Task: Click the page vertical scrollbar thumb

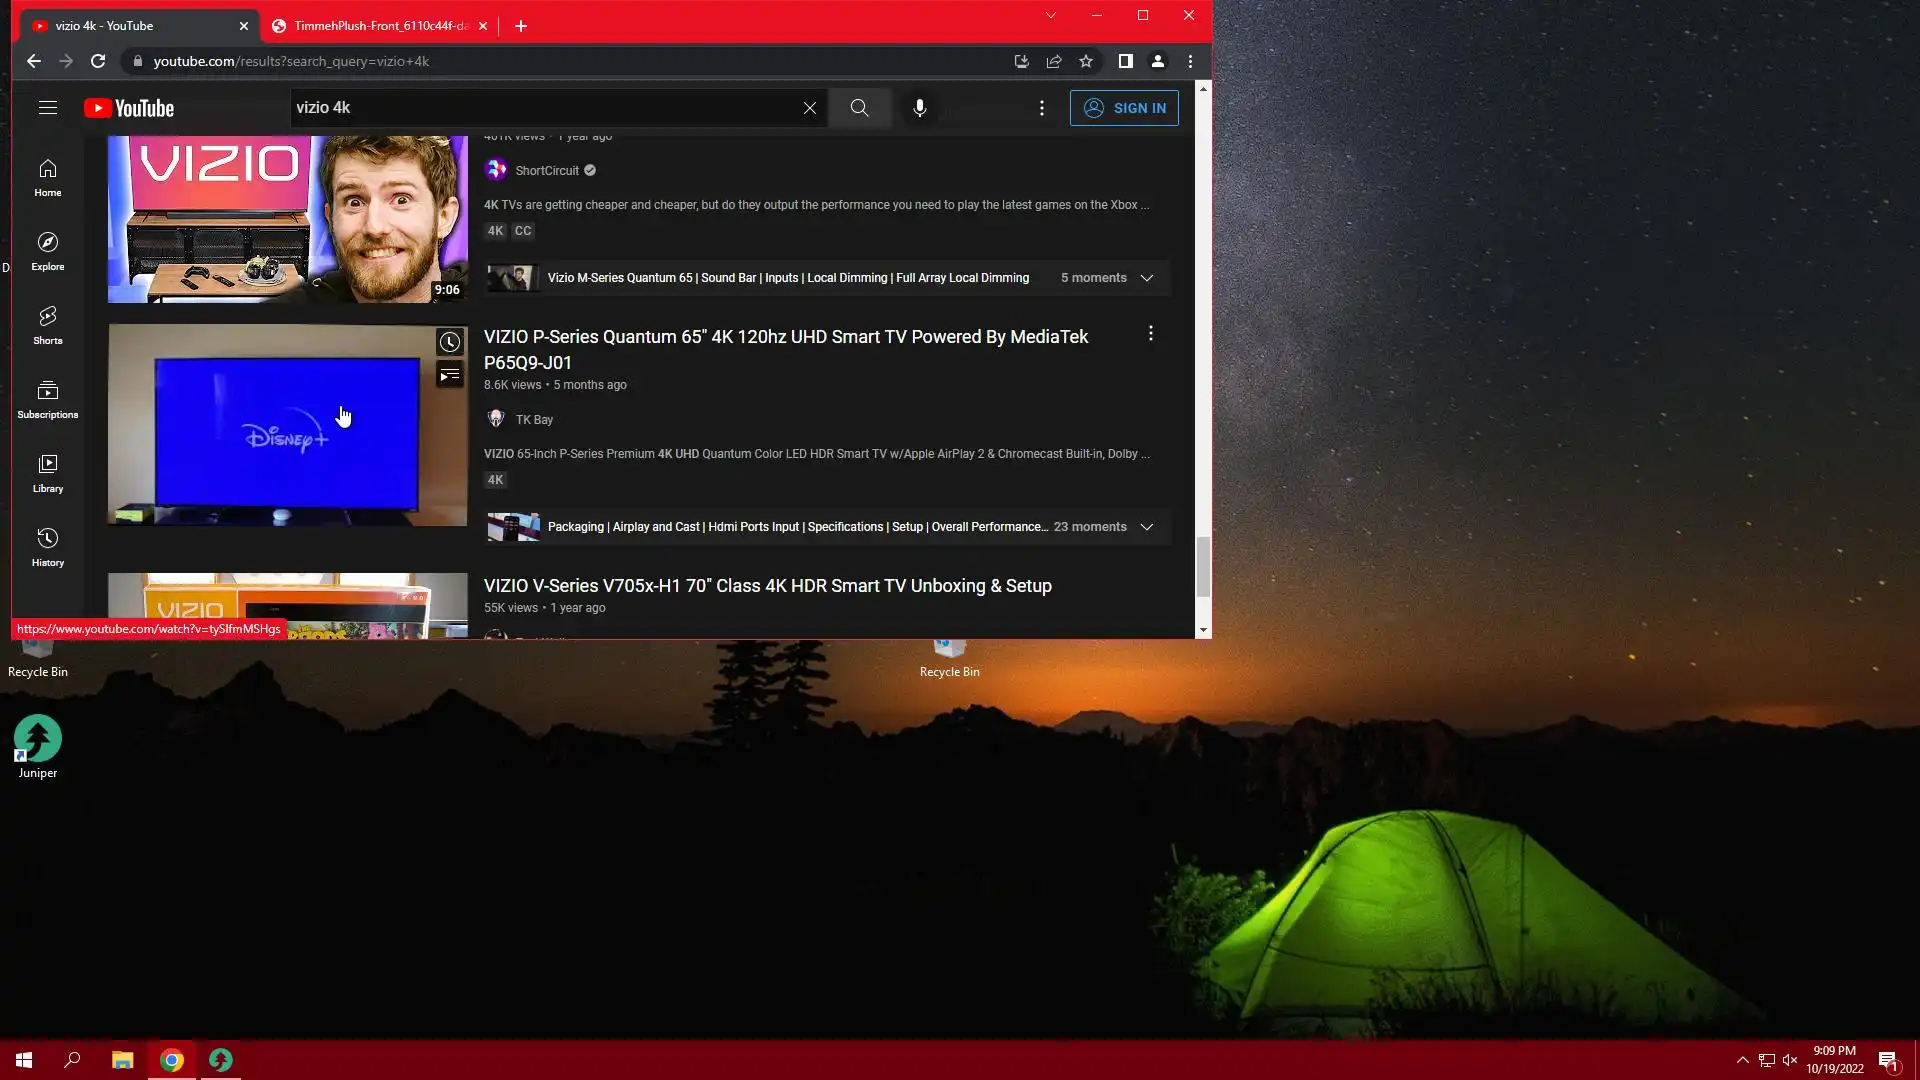Action: click(x=1203, y=565)
